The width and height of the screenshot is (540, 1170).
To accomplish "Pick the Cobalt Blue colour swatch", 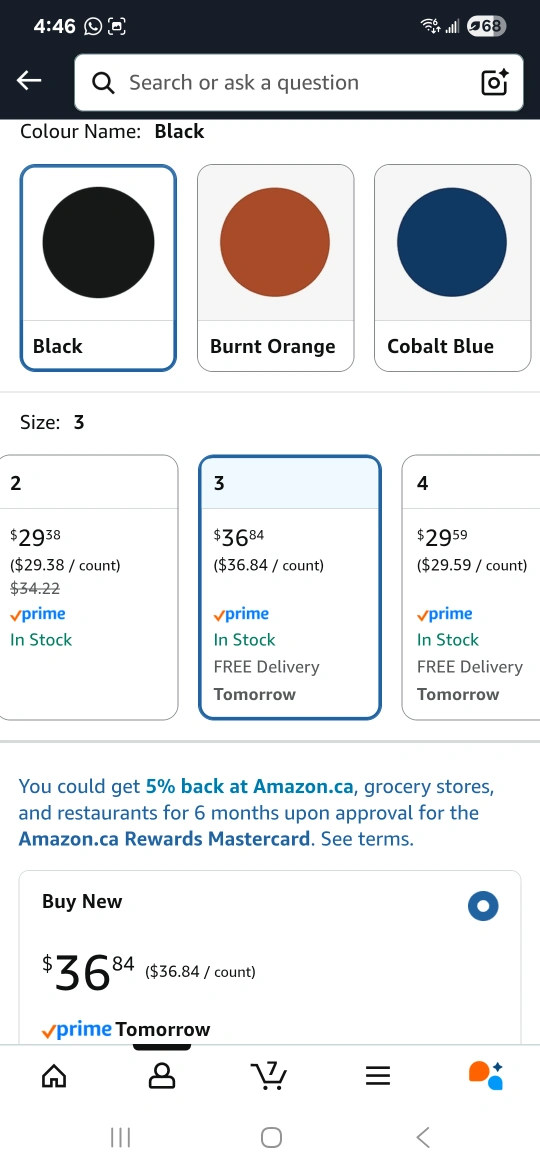I will point(453,268).
